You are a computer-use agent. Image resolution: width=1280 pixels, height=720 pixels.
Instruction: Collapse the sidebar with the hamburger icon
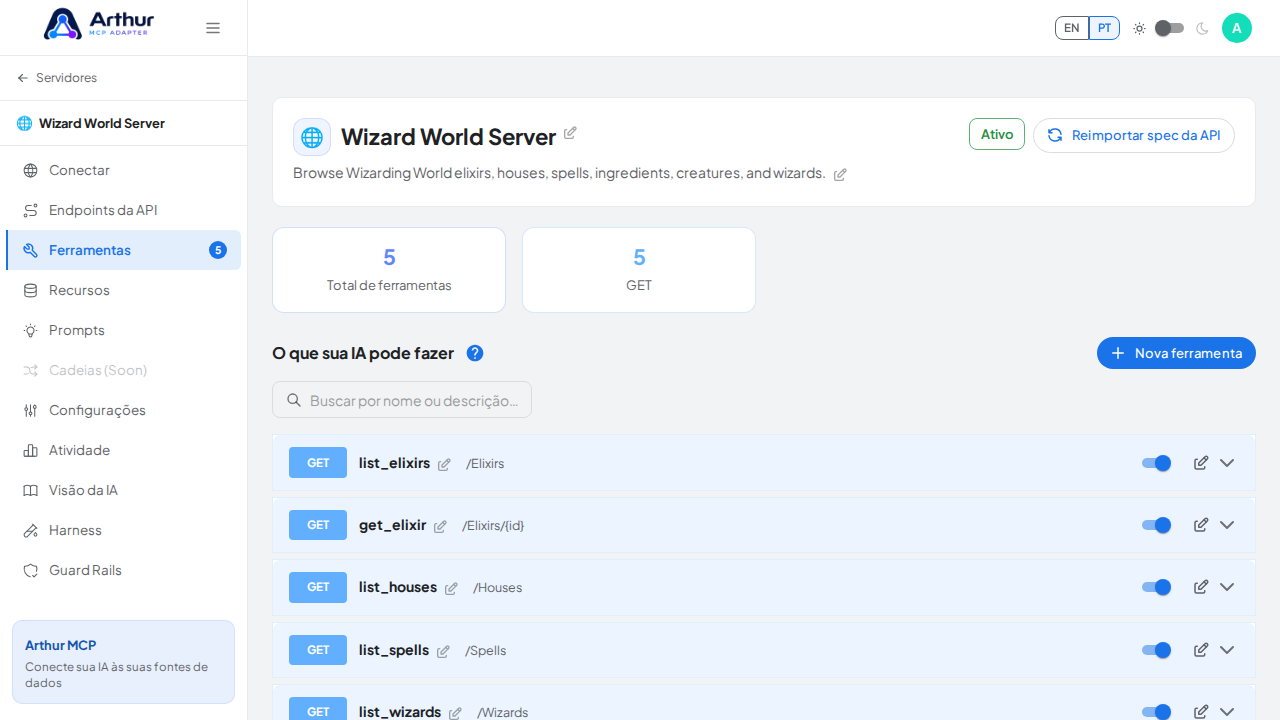[x=213, y=28]
